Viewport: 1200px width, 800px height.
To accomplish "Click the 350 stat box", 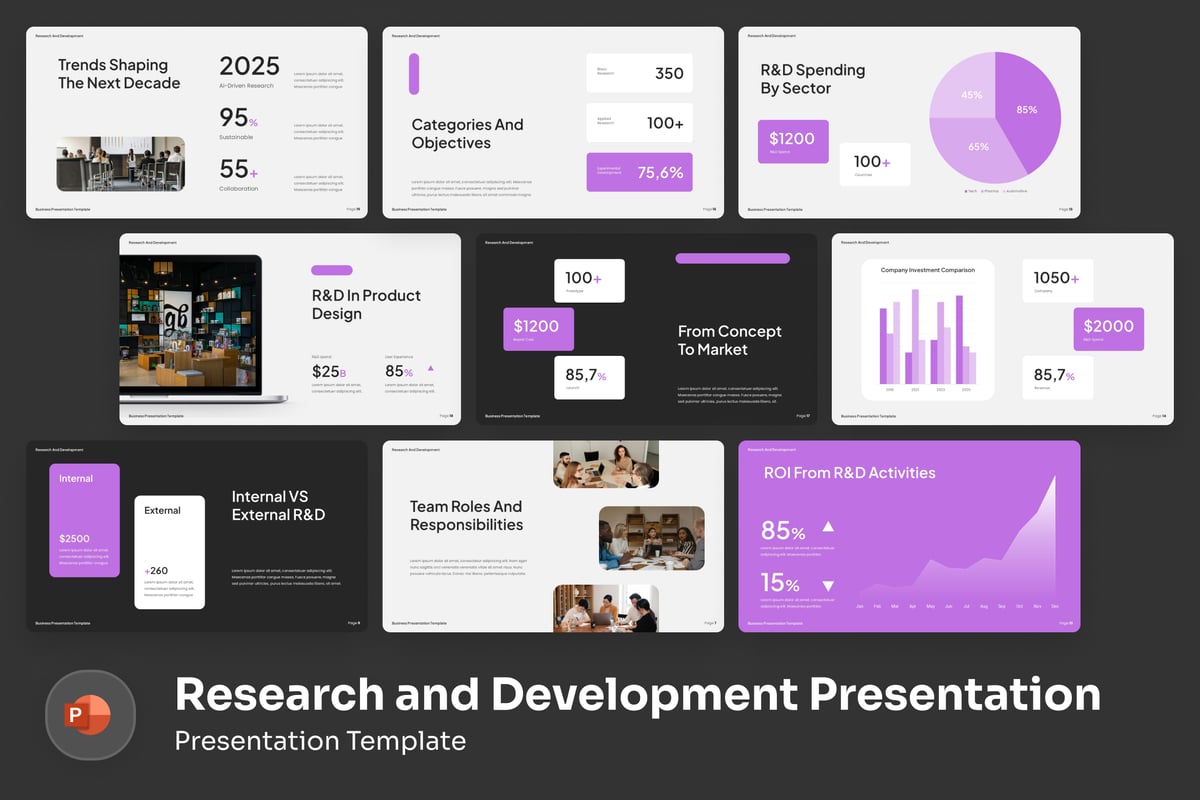I will pyautogui.click(x=639, y=73).
